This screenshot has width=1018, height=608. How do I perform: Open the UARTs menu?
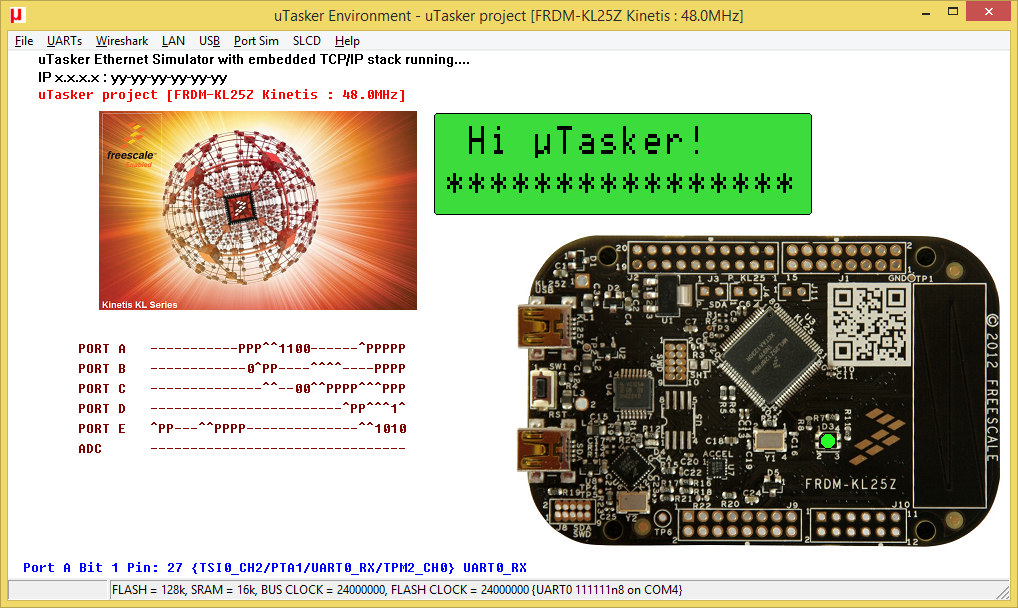click(64, 41)
